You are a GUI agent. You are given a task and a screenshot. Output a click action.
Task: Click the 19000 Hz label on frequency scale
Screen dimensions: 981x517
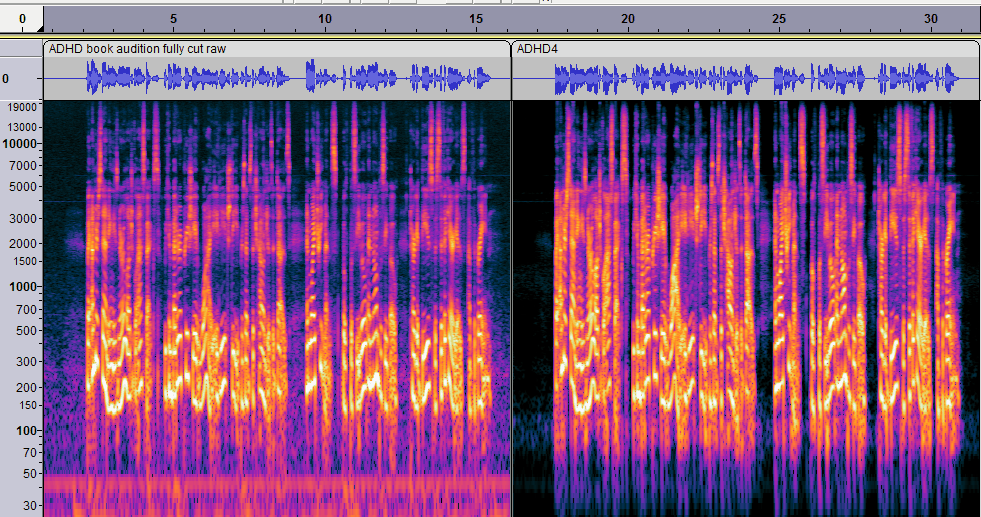click(22, 108)
